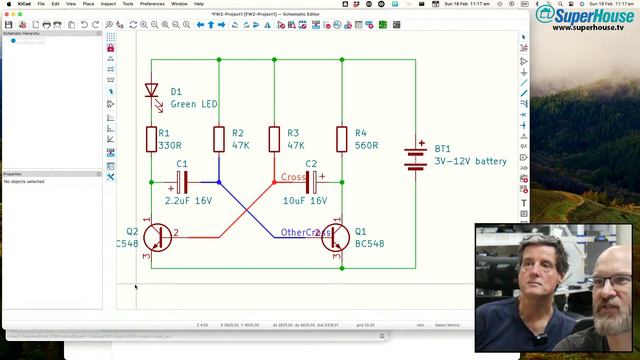
Task: Click the '2.2uF 16V' capacitor value
Action: (x=189, y=201)
